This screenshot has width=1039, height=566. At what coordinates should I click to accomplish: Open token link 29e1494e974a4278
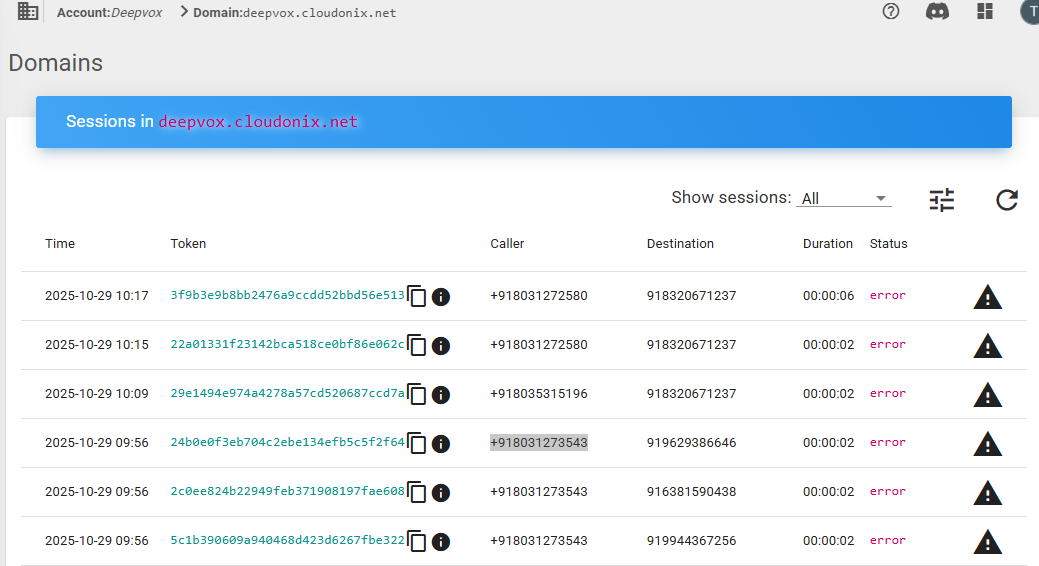(287, 394)
